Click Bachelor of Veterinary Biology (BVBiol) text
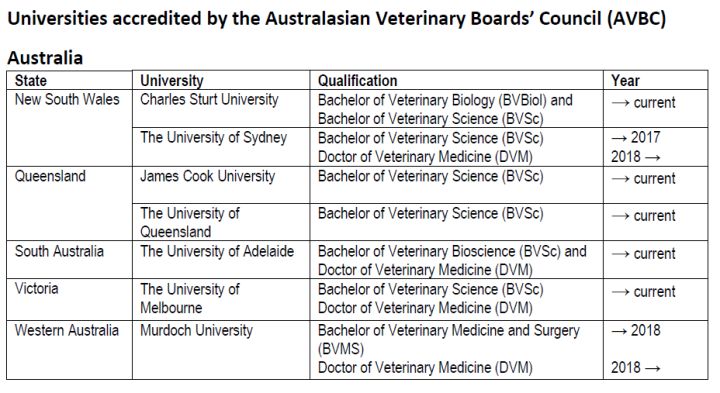Screen dimensions: 720x393 point(432,100)
